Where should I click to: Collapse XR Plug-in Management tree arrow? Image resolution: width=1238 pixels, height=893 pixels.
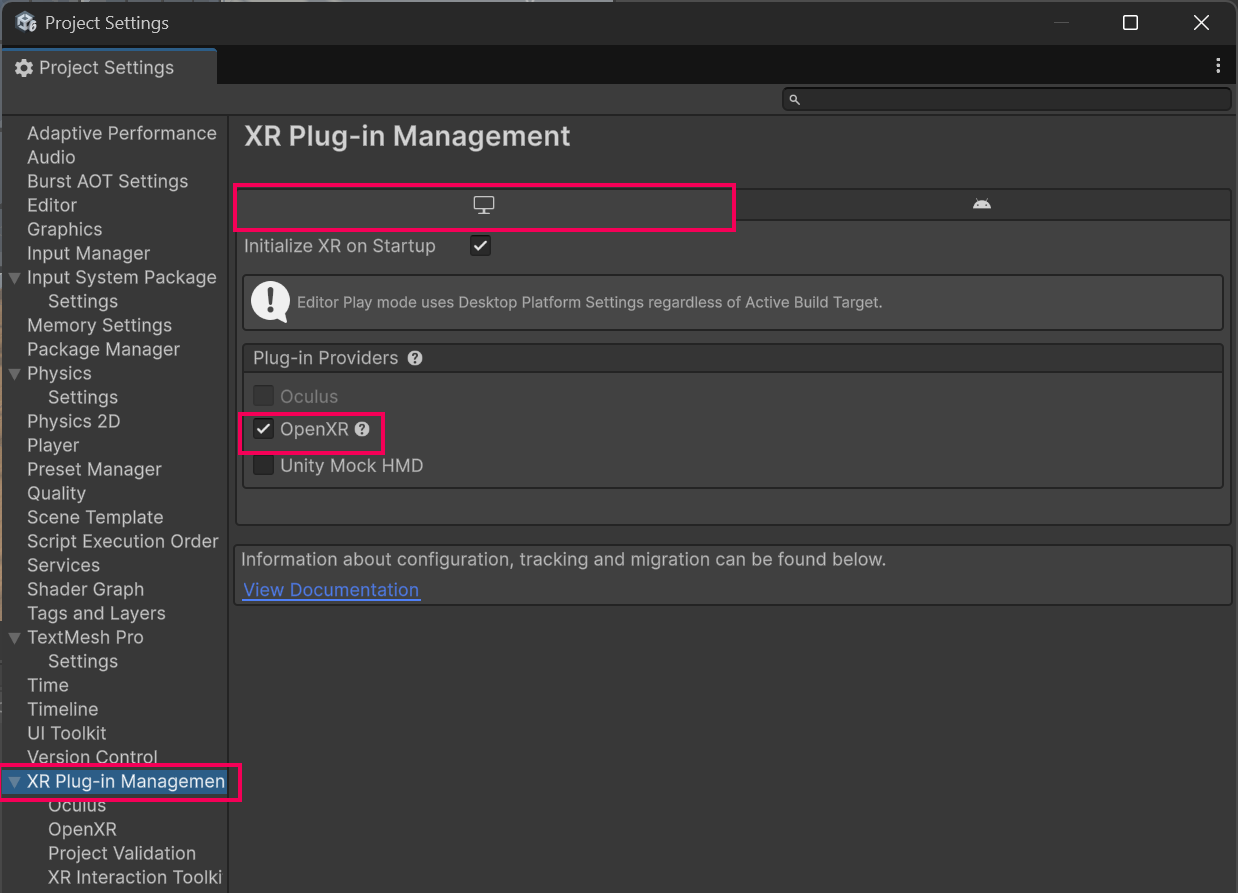click(14, 782)
